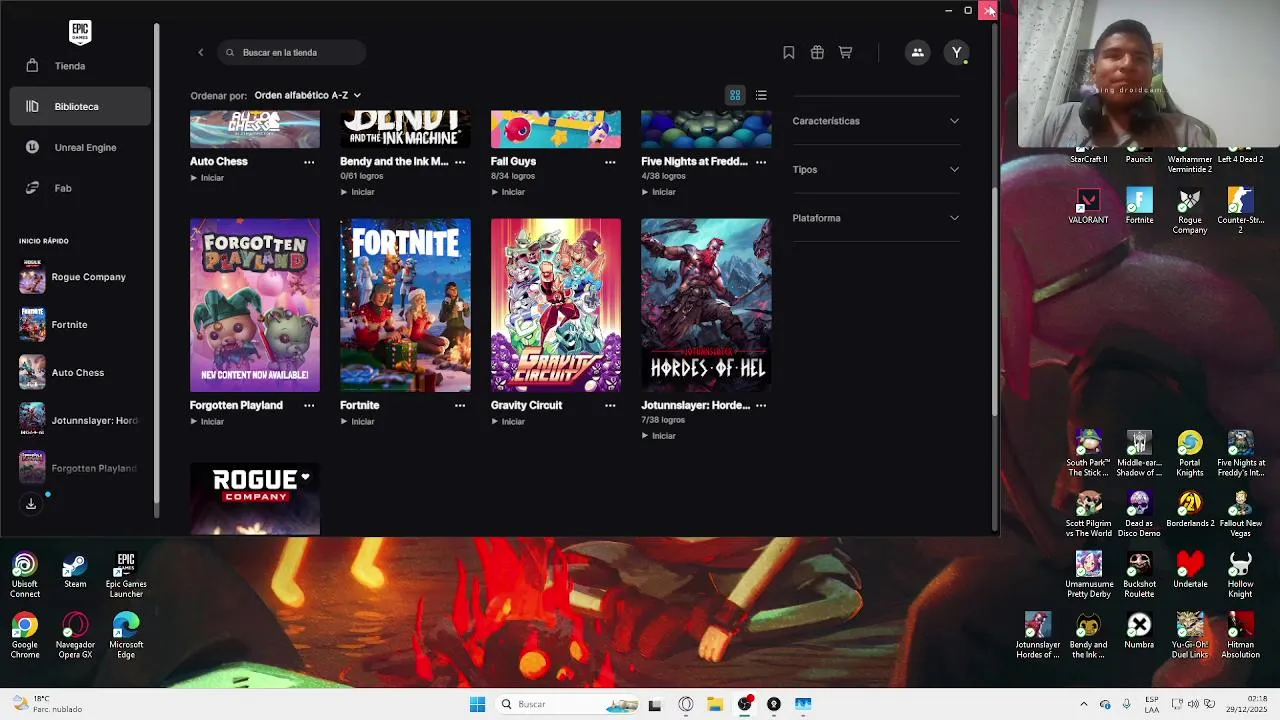Screen dimensions: 1280x720
Task: Open options menu for Jotunnslayer card
Action: pos(761,406)
